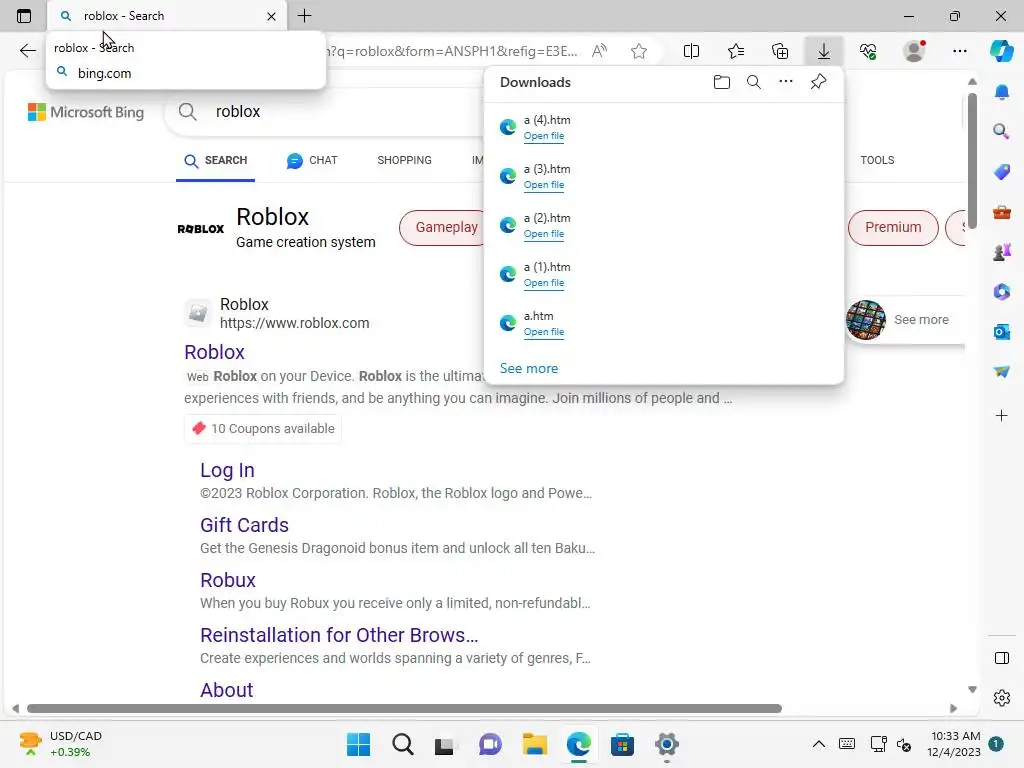Customize sidebar with plus icon
1024x768 pixels.
(x=1002, y=415)
